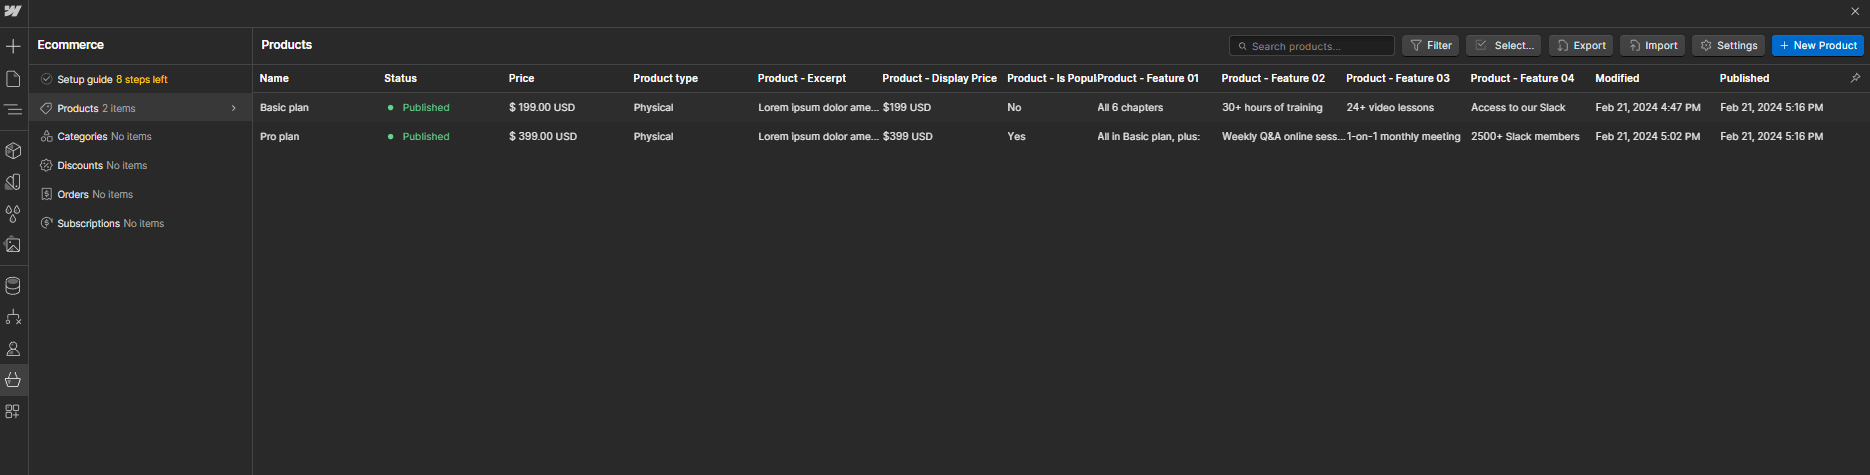The image size is (1870, 475).
Task: Click Published status of Basic plan
Action: (x=425, y=107)
